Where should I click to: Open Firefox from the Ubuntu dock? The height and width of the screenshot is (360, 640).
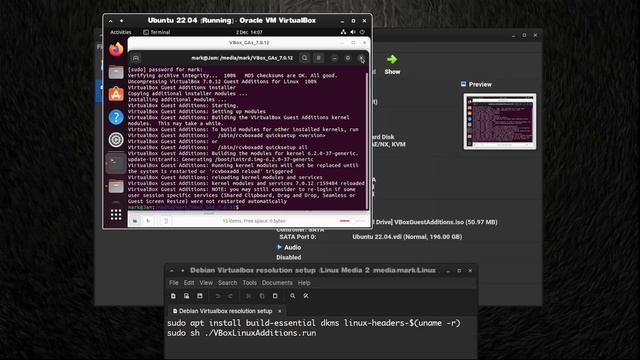point(116,49)
